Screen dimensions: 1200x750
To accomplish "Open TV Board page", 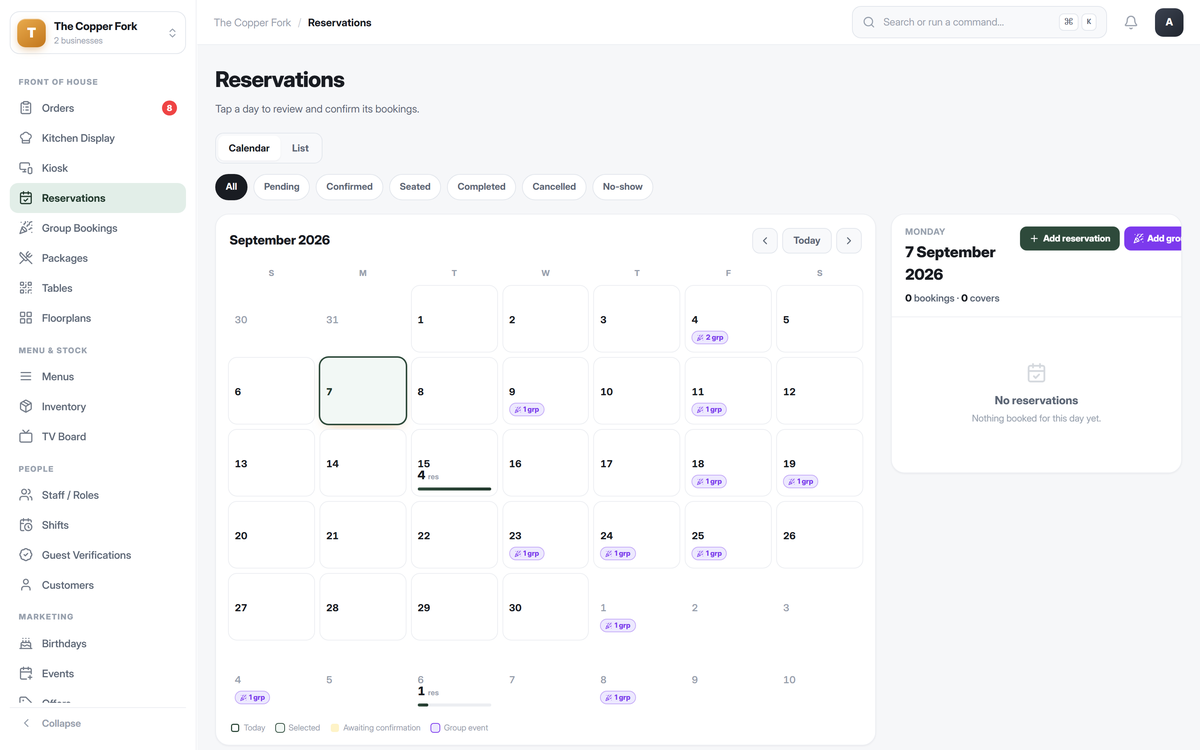I will (98, 437).
